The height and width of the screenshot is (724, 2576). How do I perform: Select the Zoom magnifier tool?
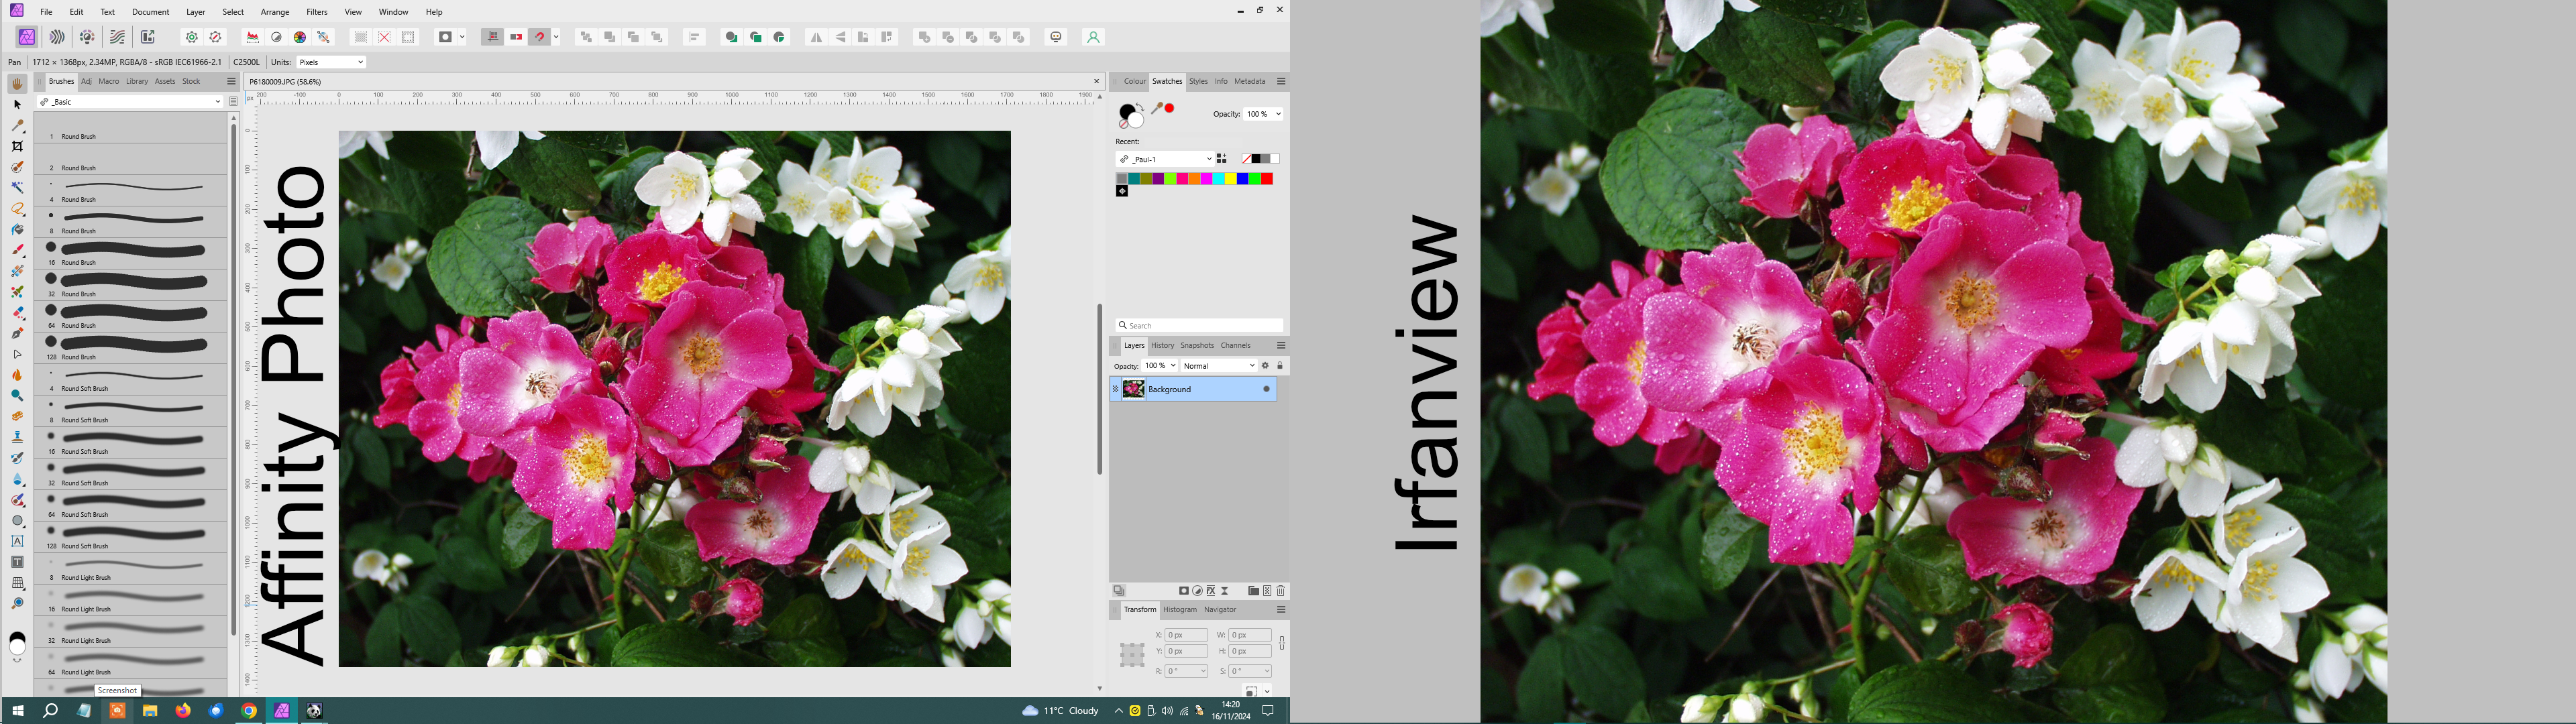coord(17,604)
